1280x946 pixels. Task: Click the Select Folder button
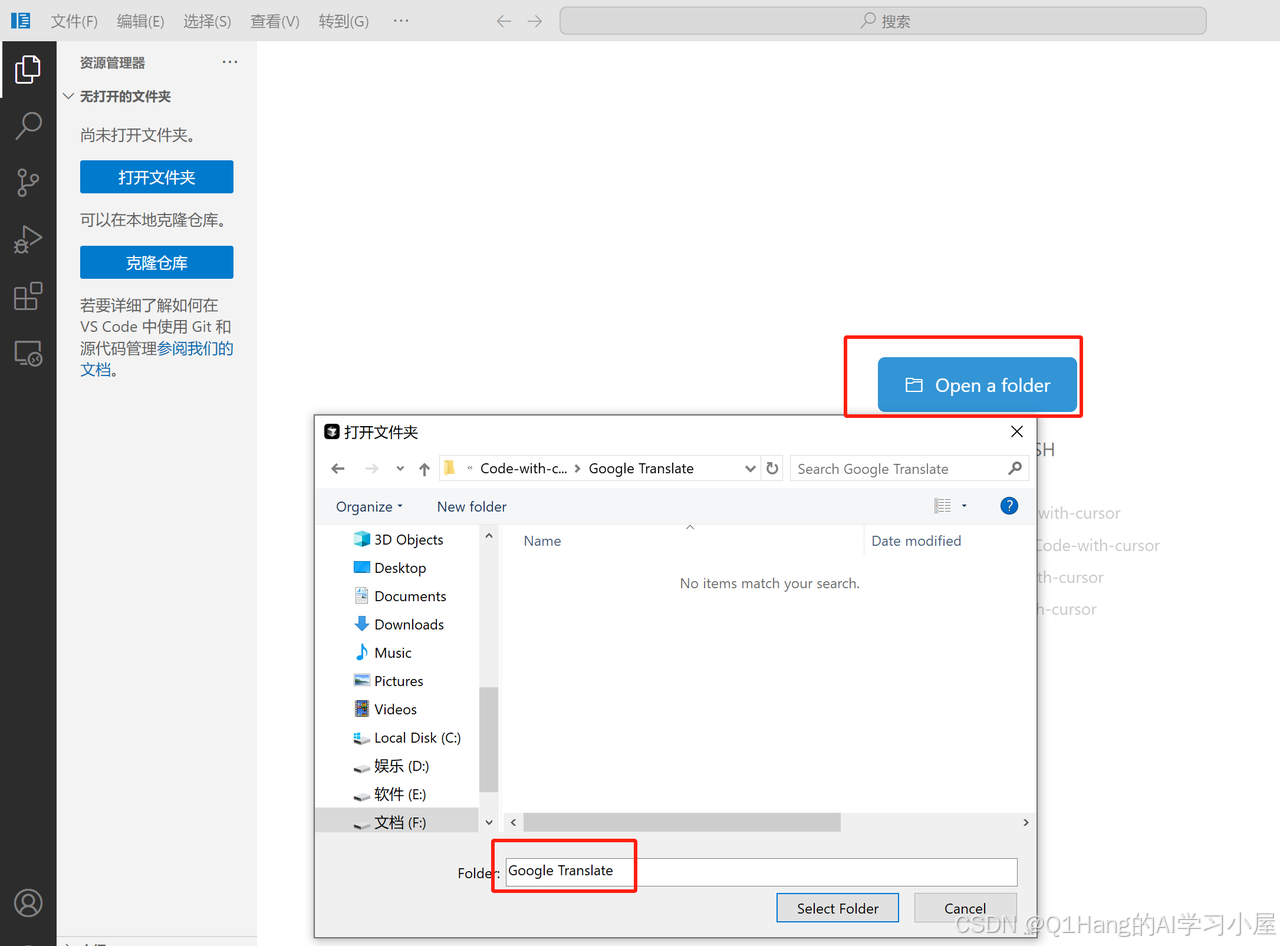point(837,908)
